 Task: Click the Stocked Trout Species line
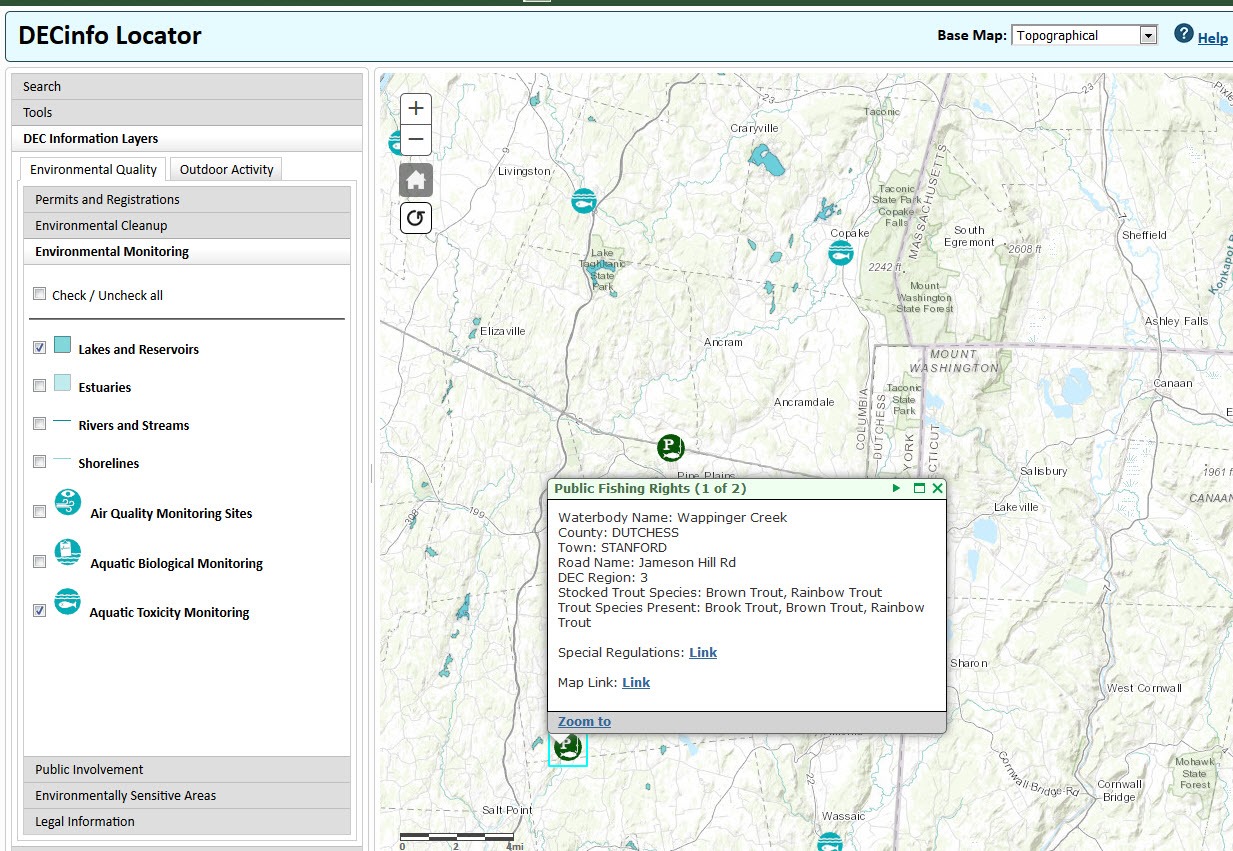coord(720,592)
